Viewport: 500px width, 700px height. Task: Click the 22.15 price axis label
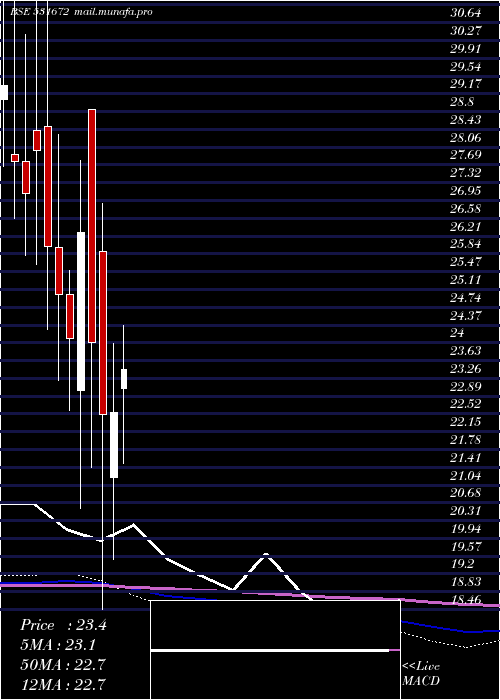[x=466, y=422]
